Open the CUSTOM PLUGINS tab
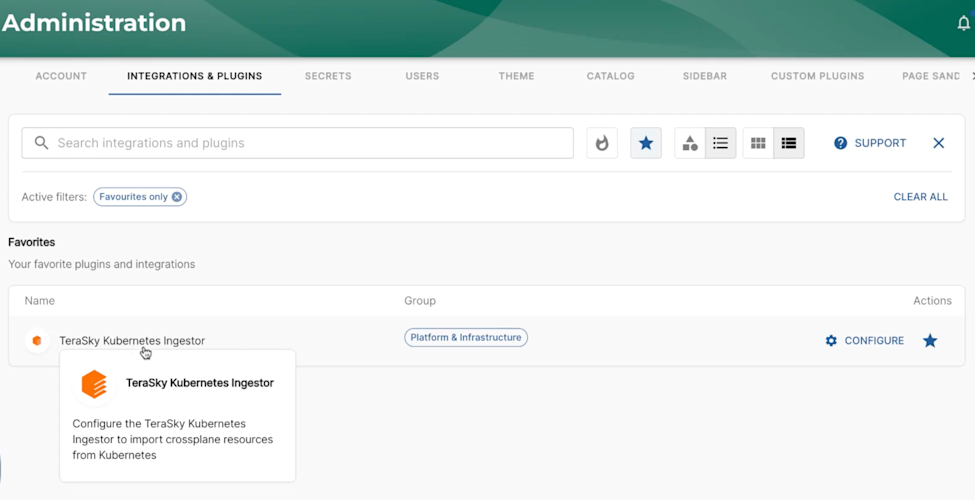This screenshot has width=975, height=500. (817, 76)
